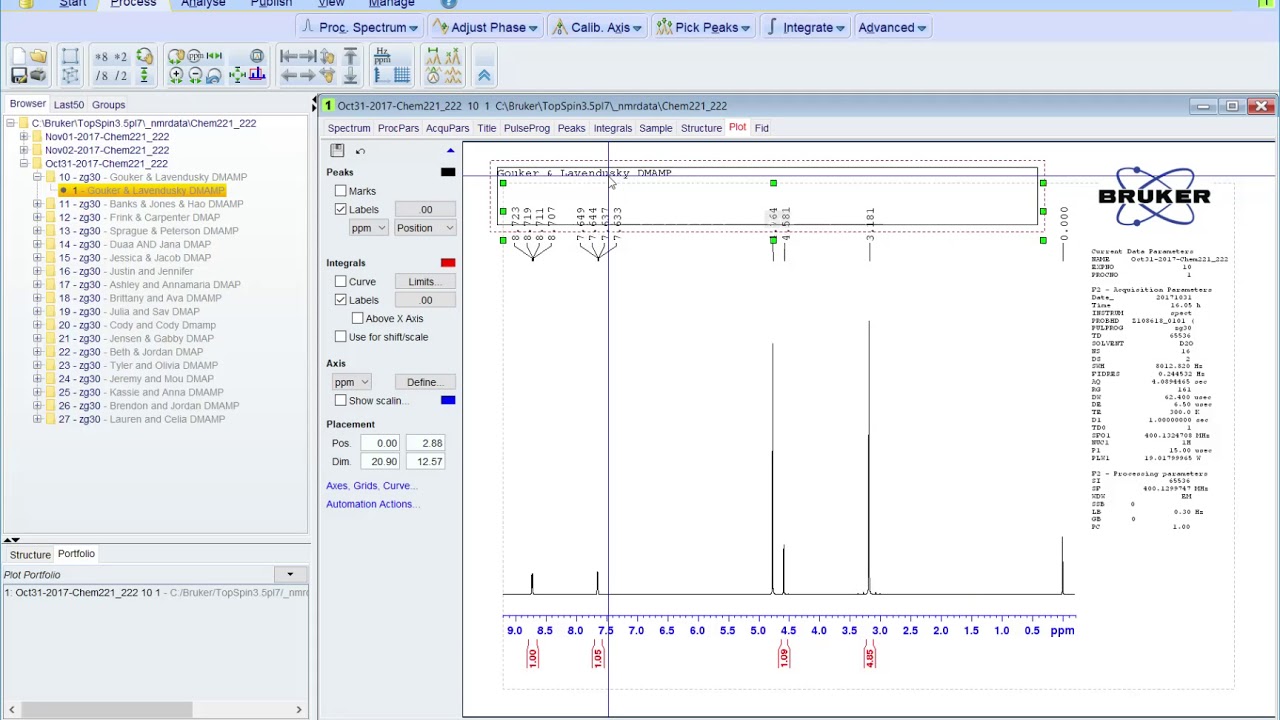Click the *8 intensity scale icon
Viewport: 1280px width, 720px height.
click(101, 57)
